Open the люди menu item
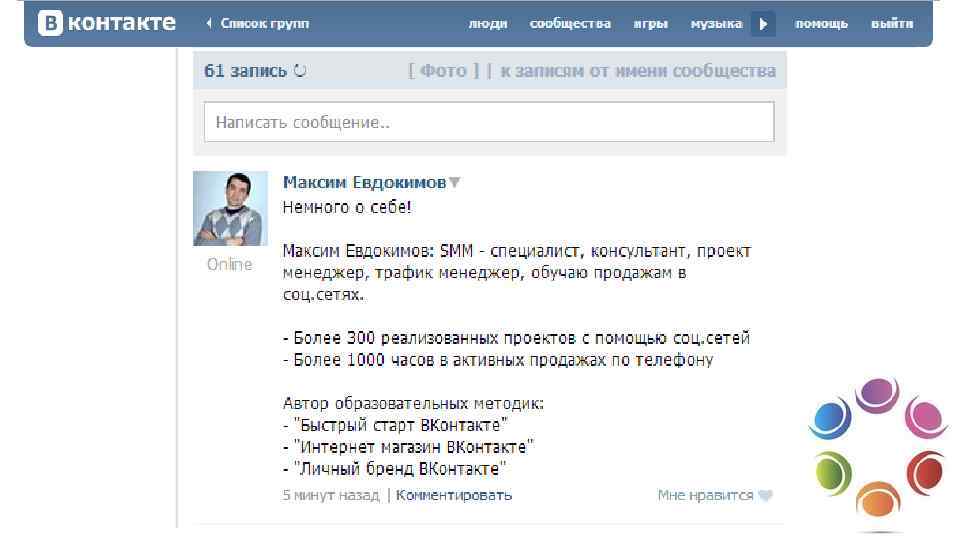The height and width of the screenshot is (540, 960). click(488, 23)
